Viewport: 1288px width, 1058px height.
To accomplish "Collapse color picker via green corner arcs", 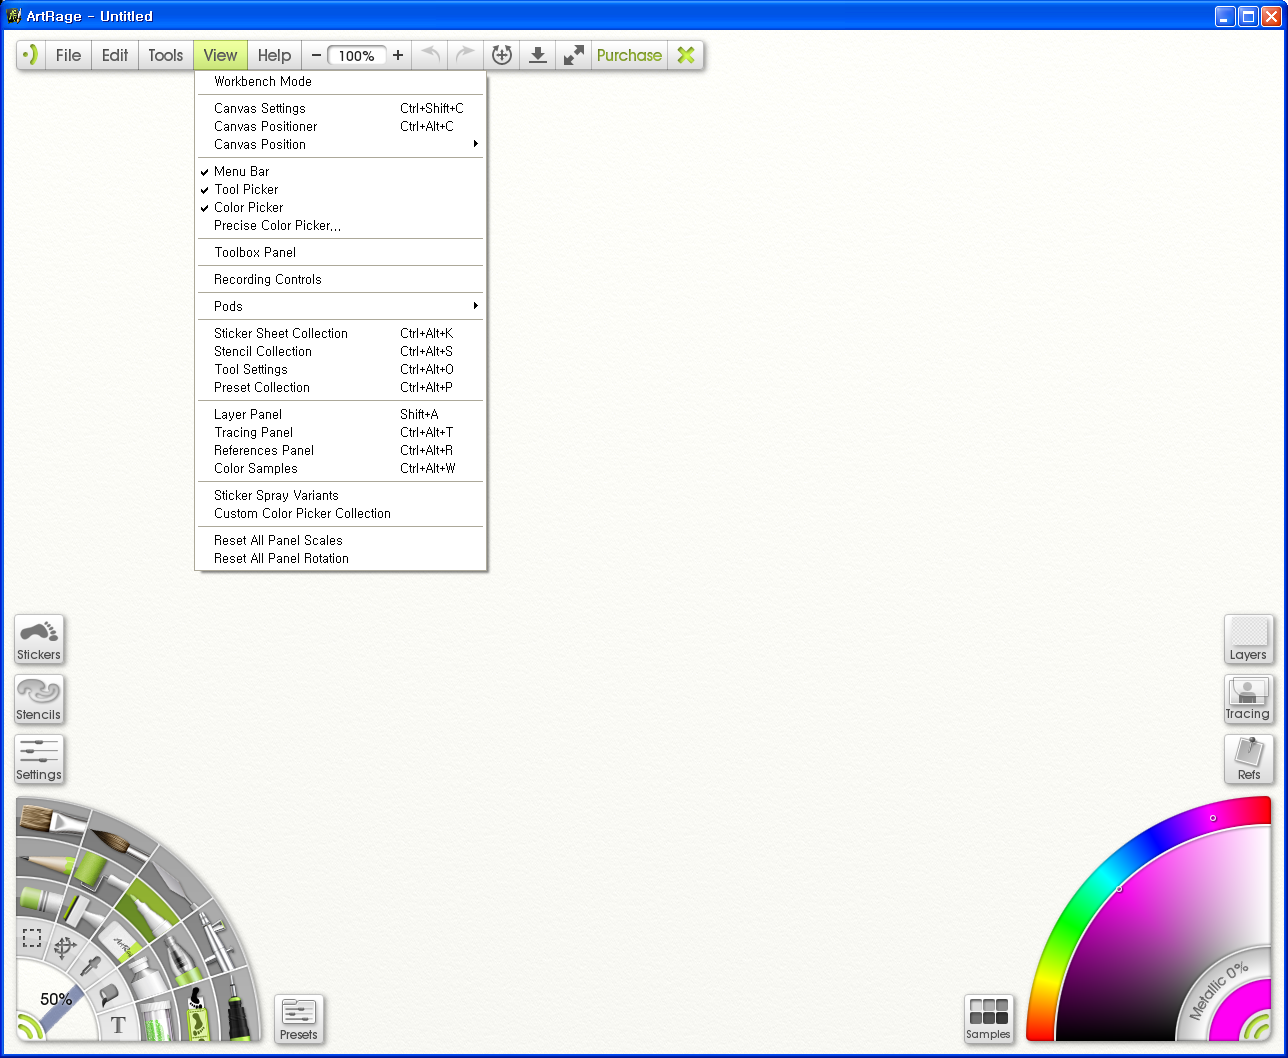I will tap(1257, 1027).
